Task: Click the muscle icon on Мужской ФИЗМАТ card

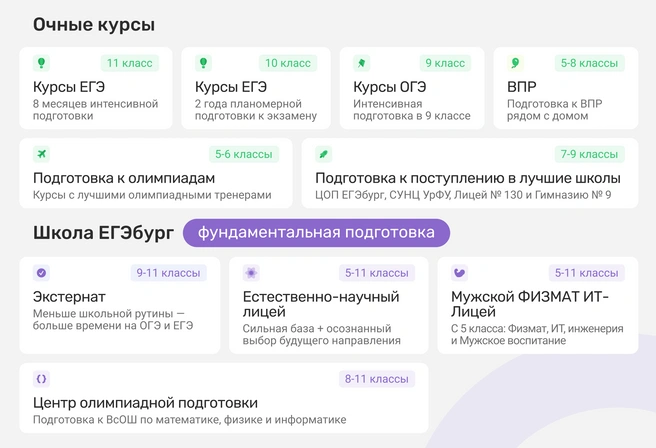Action: point(459,273)
